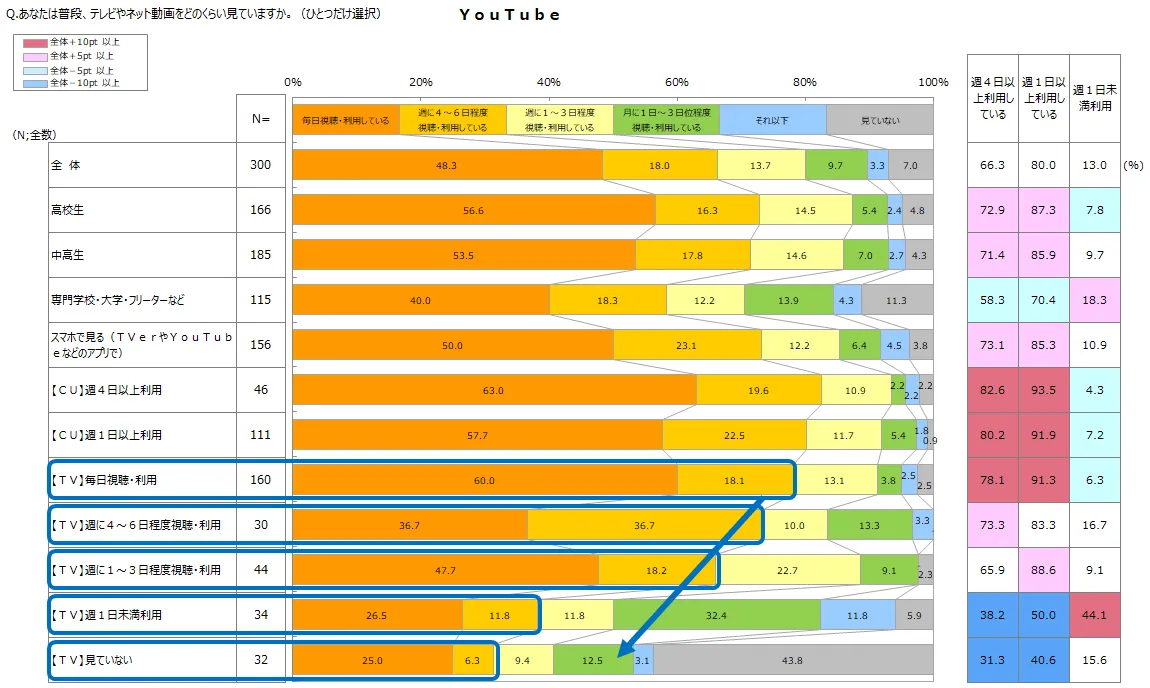Click the orange bar value '63.0'
Image resolution: width=1150 pixels, height=688 pixels.
[x=494, y=391]
